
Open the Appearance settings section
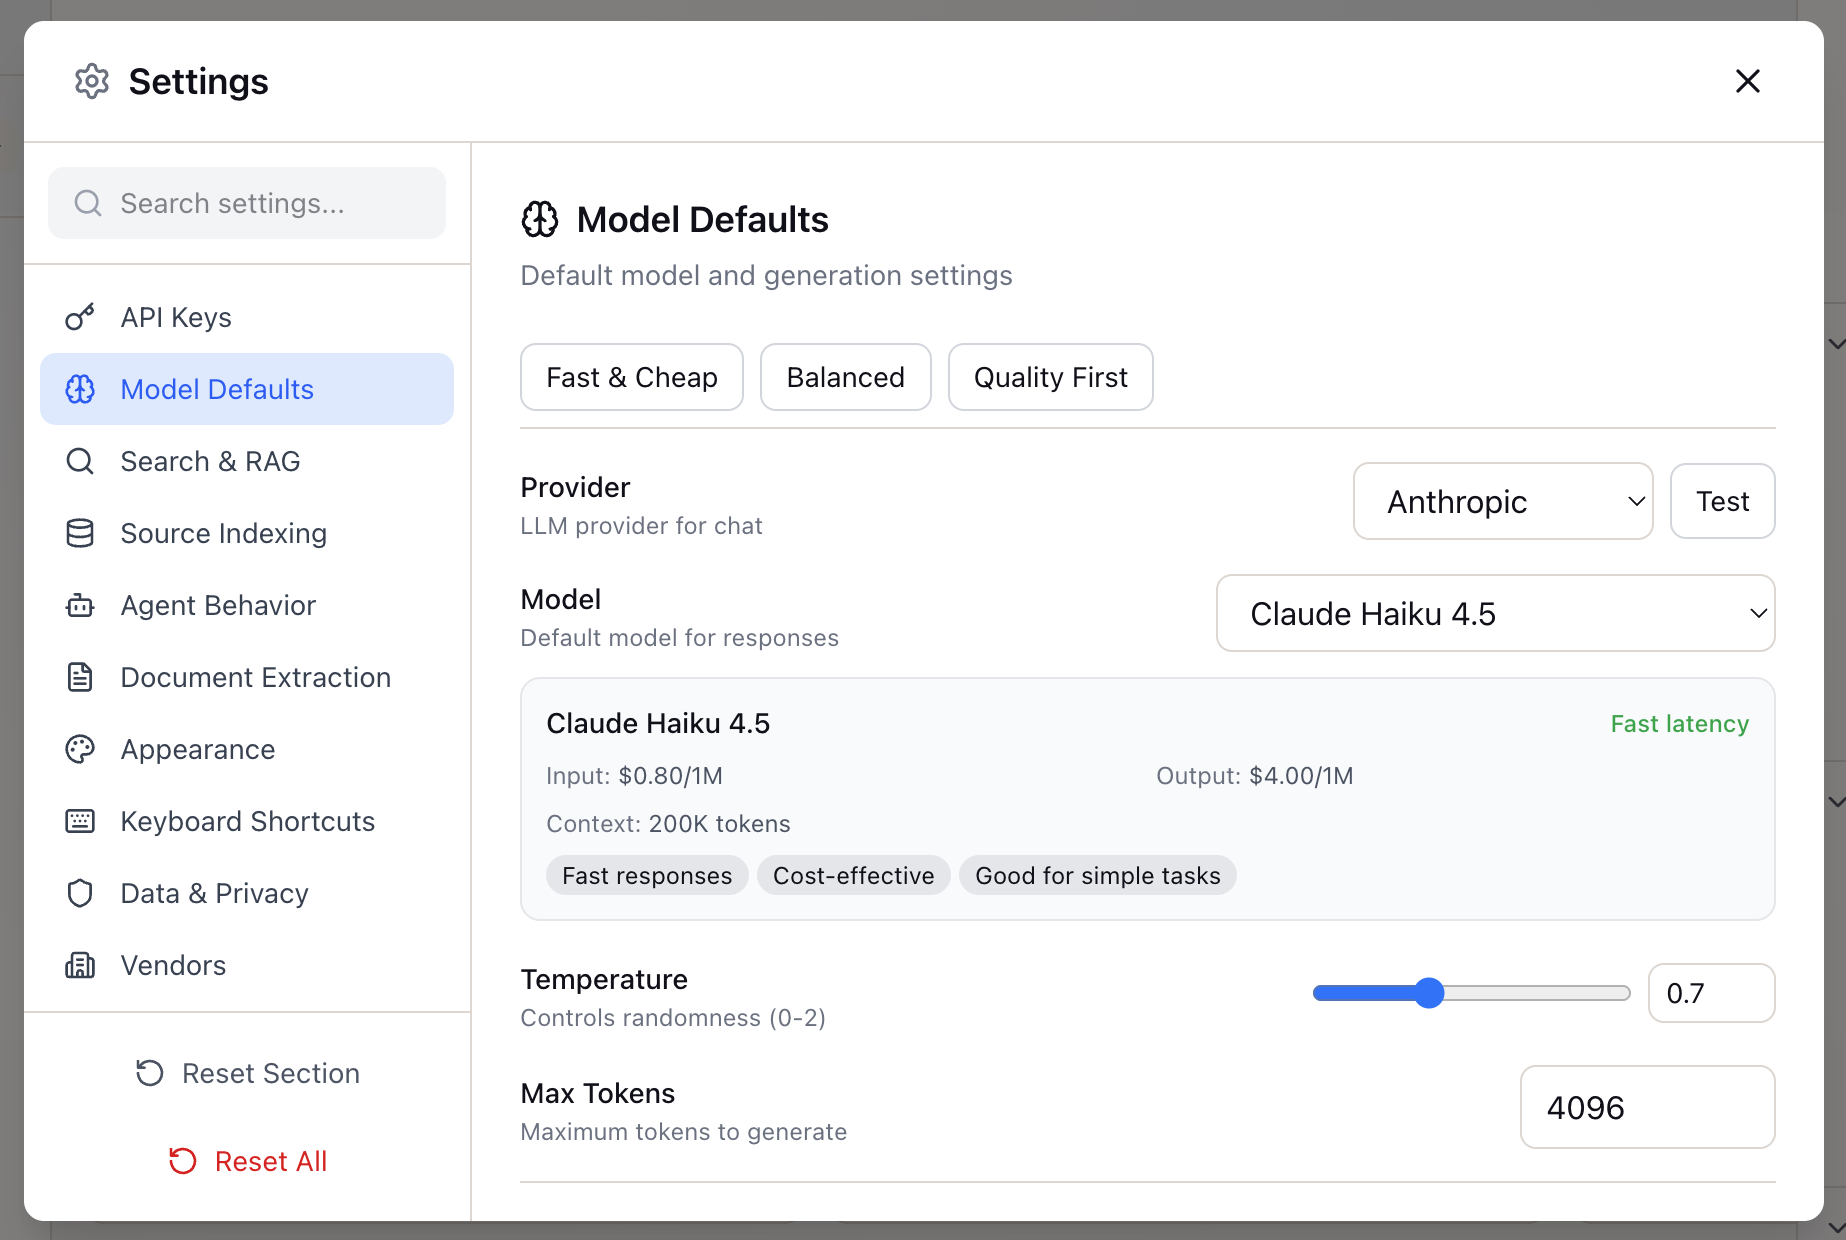(x=197, y=749)
